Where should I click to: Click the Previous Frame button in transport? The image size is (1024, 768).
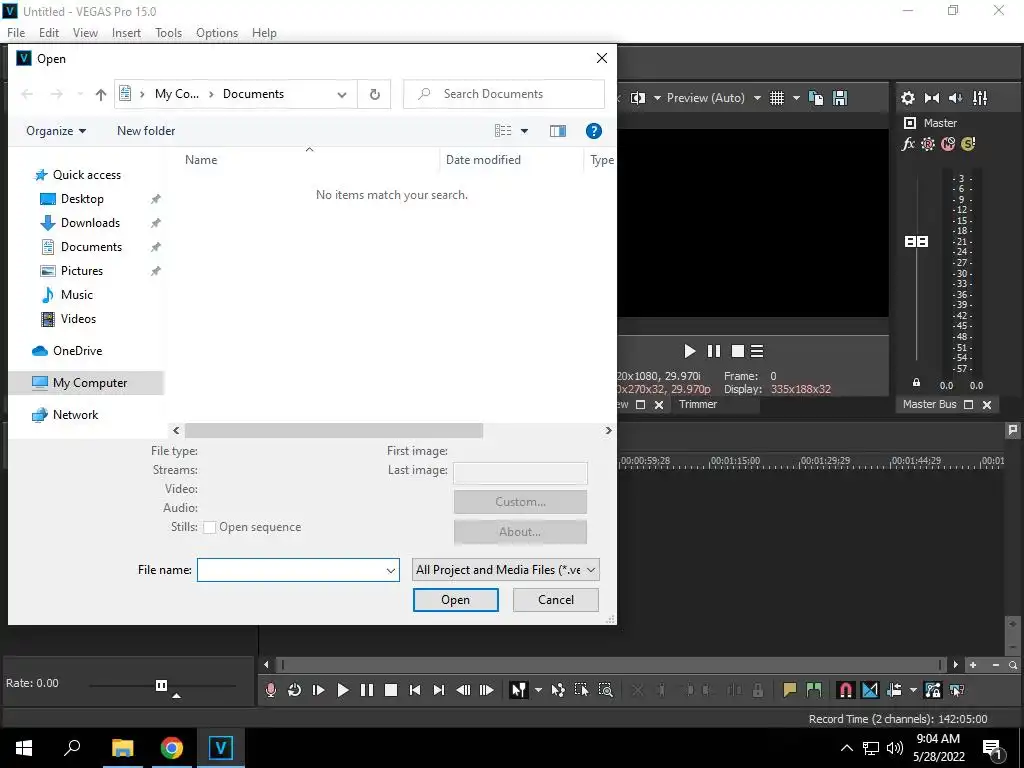463,690
